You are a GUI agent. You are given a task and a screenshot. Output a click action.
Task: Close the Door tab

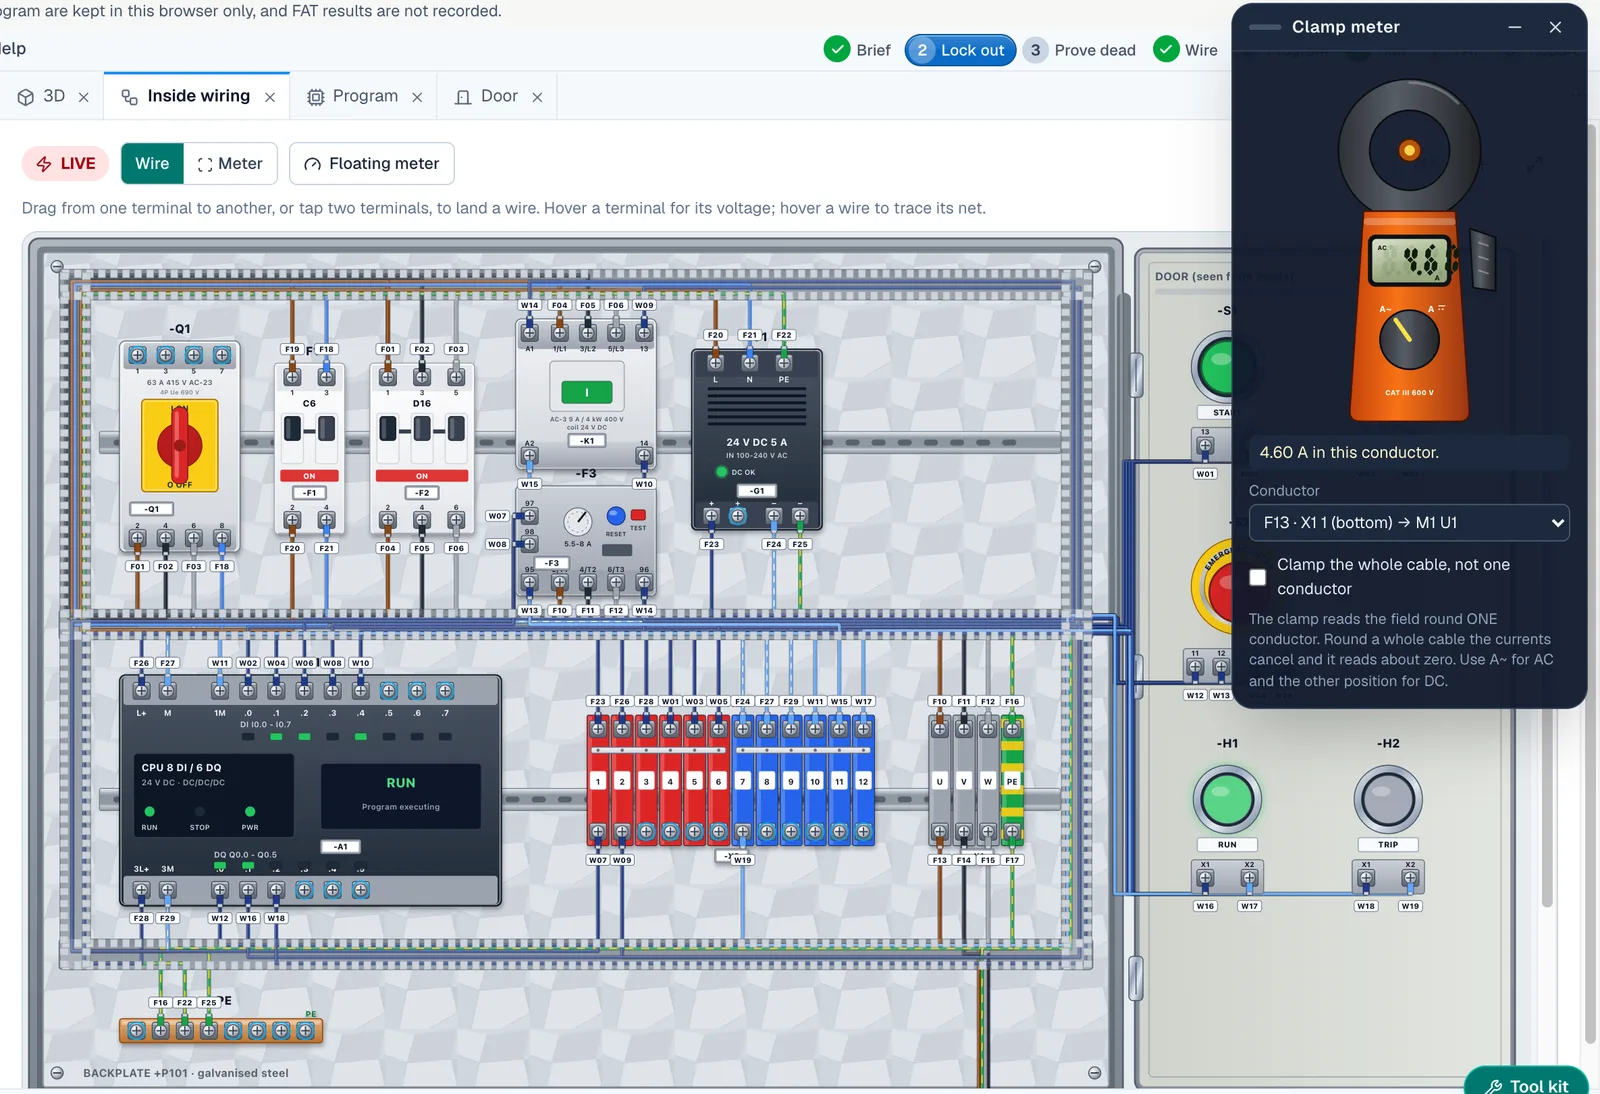click(x=537, y=97)
